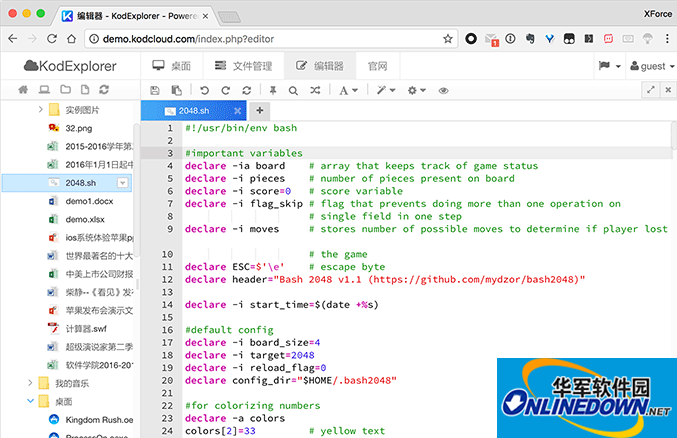This screenshot has width=677, height=438.
Task: Click the black circle extension icon
Action: [x=471, y=39]
